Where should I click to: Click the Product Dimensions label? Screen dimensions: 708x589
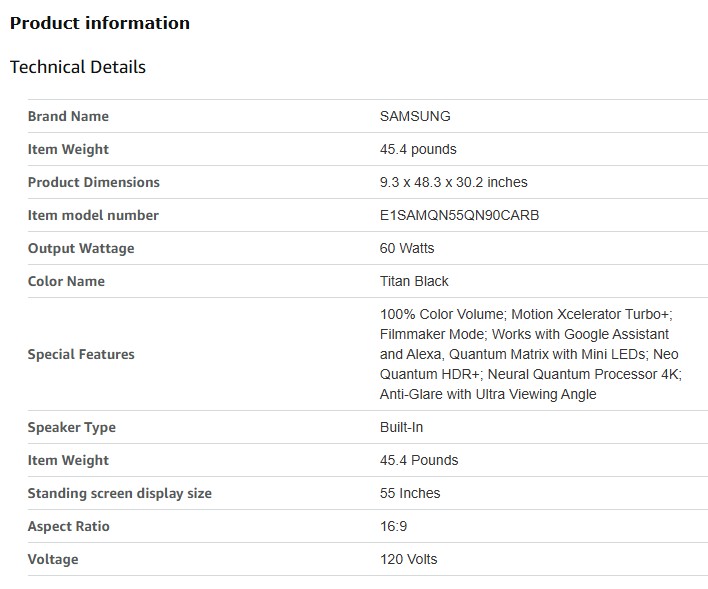(x=93, y=182)
